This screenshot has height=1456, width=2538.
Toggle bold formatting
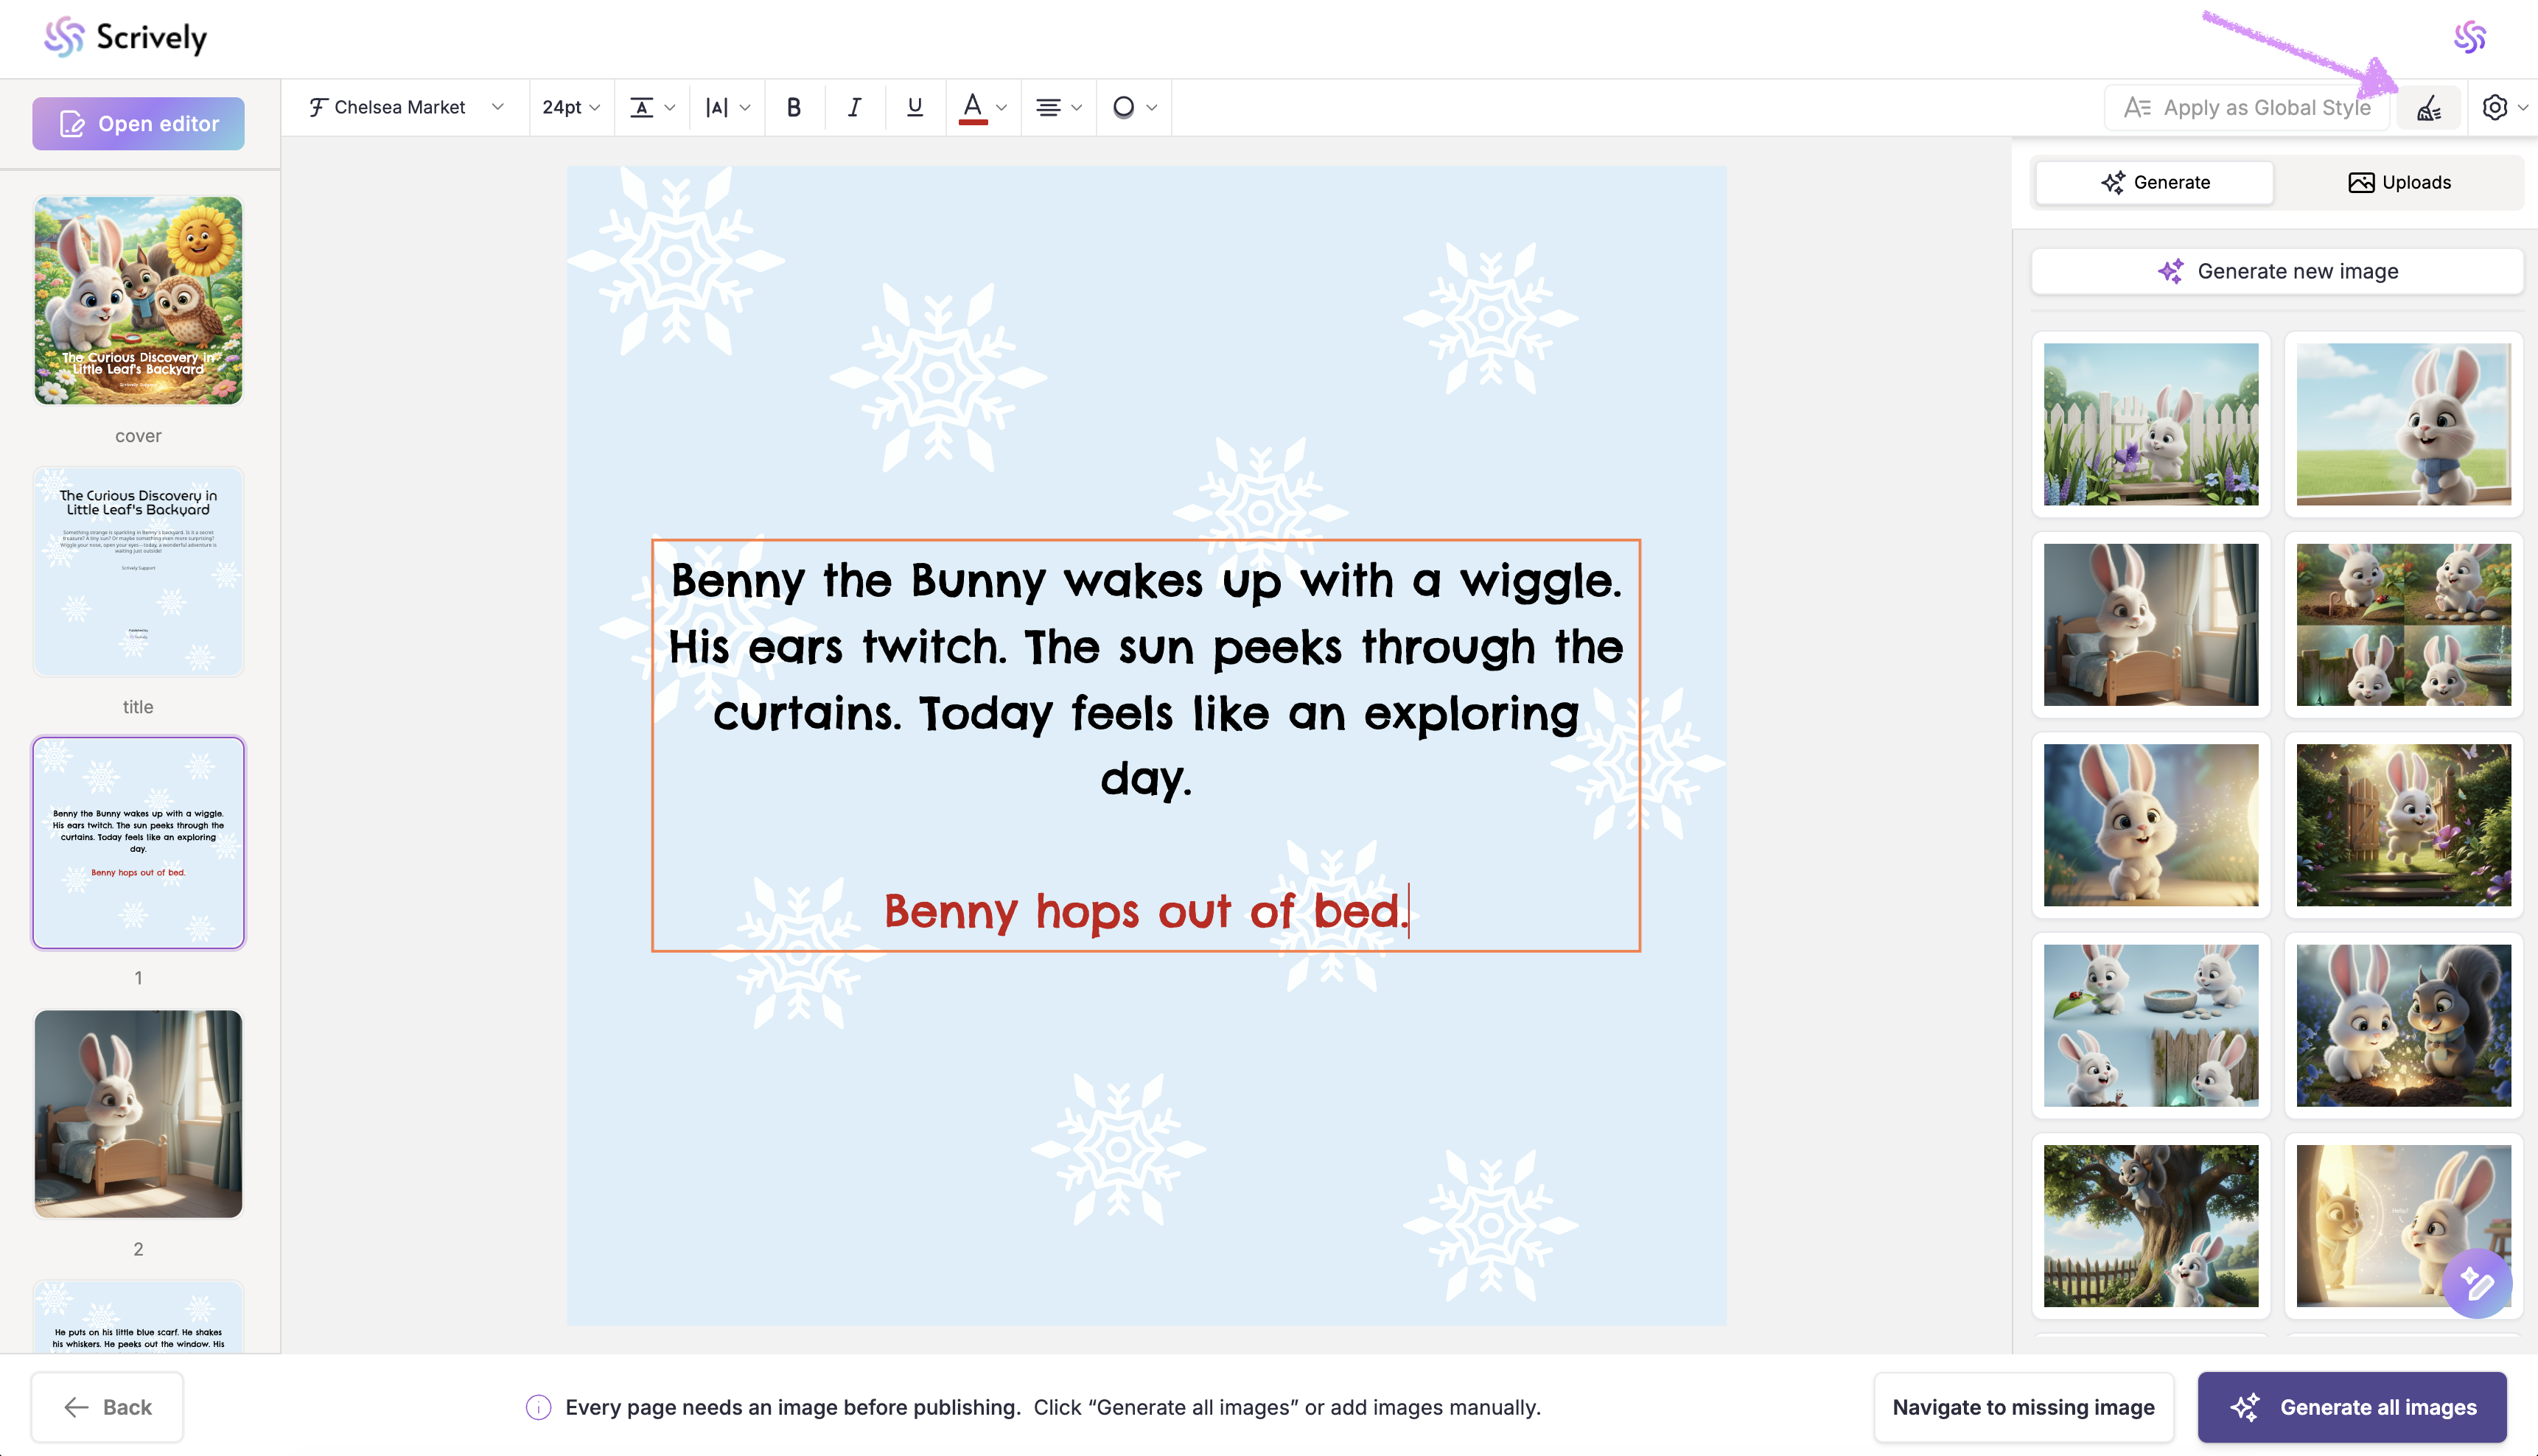pyautogui.click(x=794, y=107)
